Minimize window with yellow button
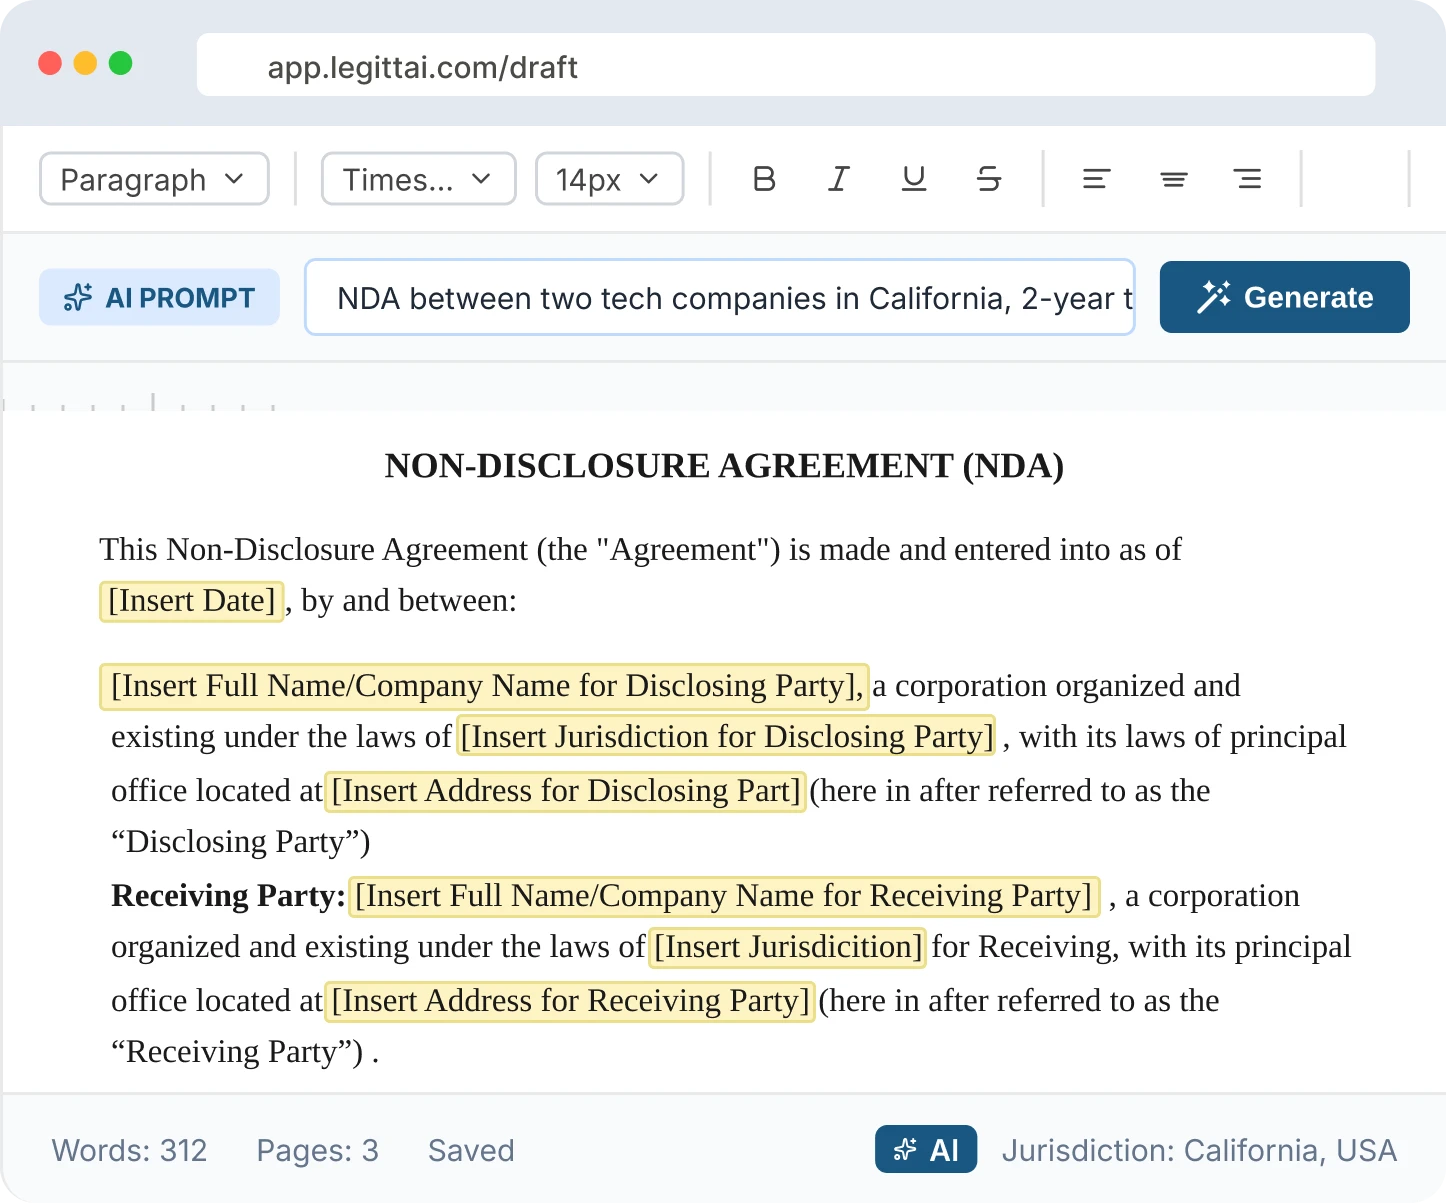 (x=86, y=63)
